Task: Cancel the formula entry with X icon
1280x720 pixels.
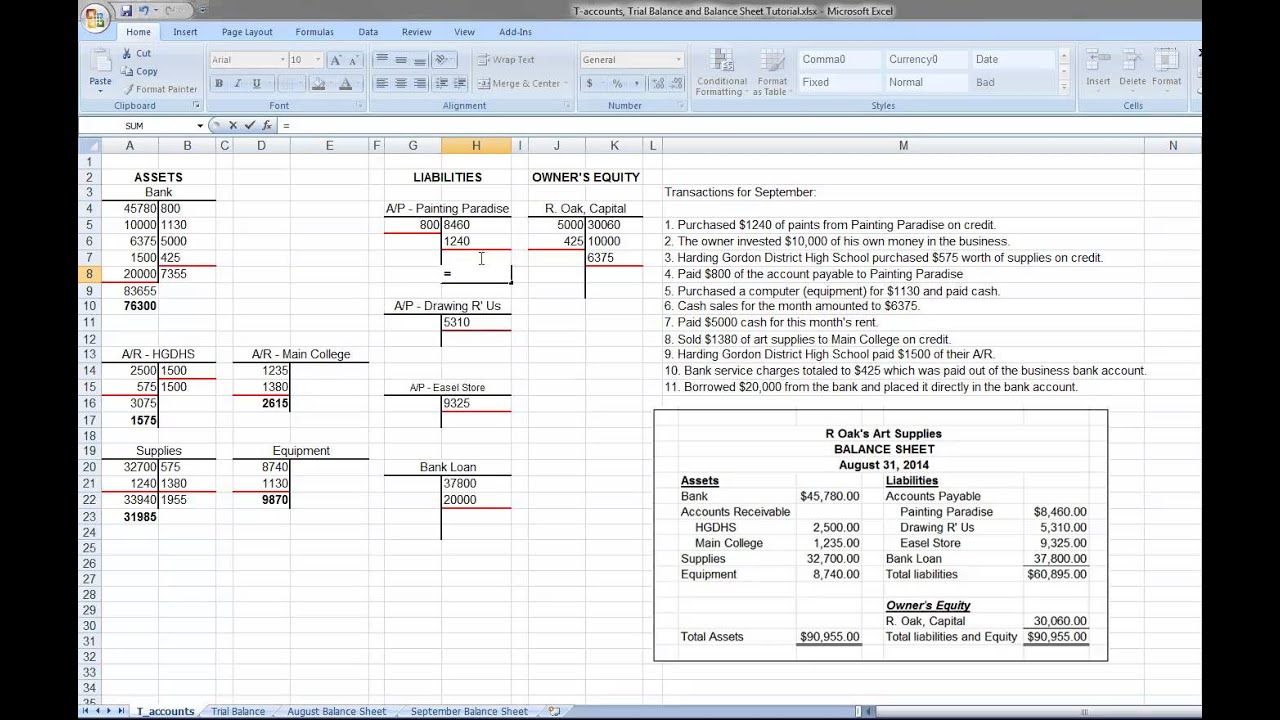Action: [233, 126]
